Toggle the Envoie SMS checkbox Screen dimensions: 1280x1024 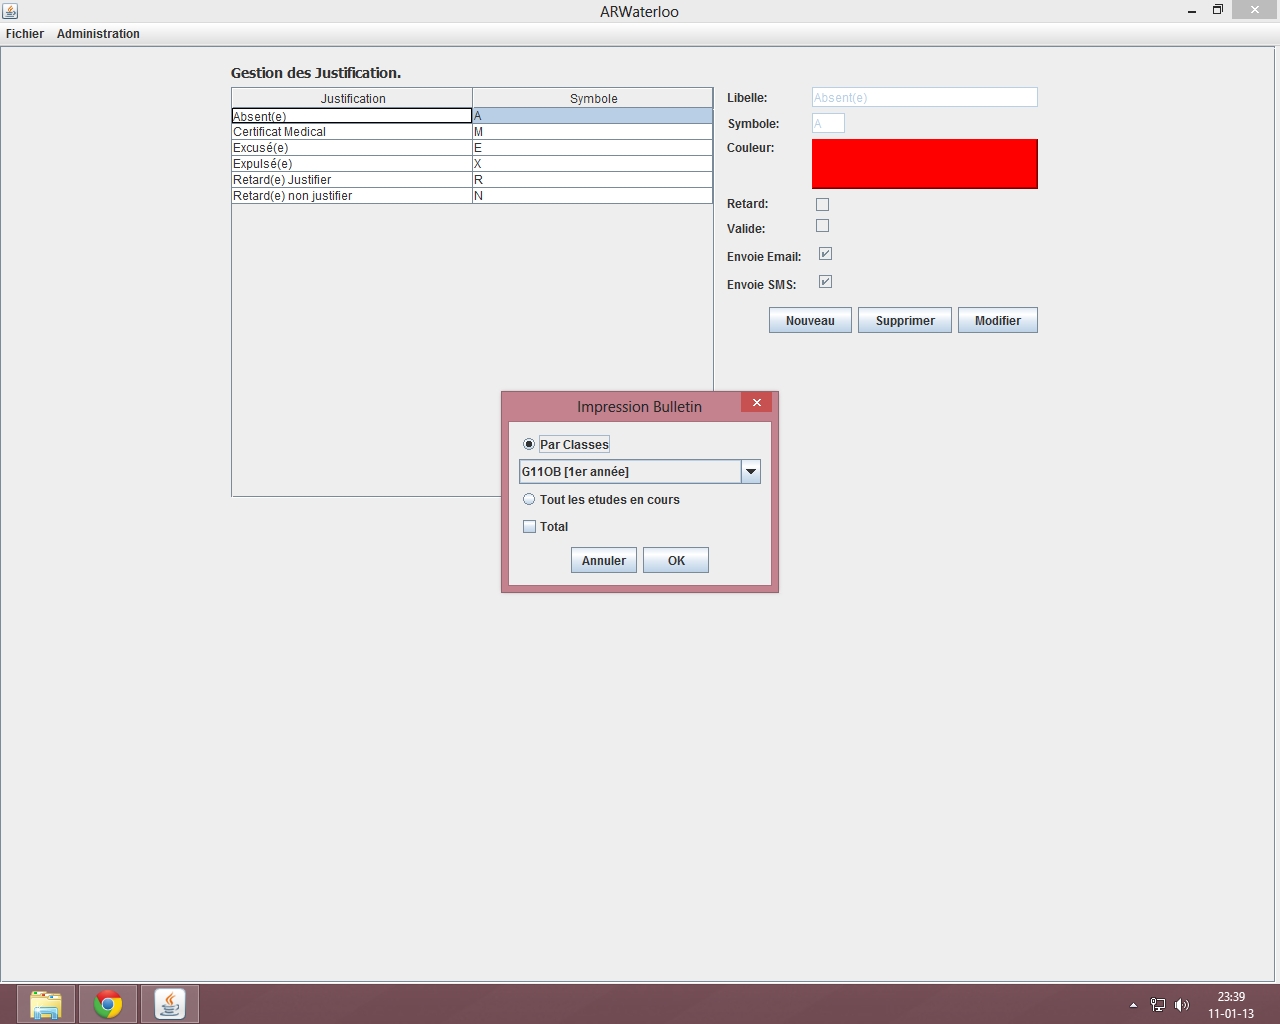[825, 282]
